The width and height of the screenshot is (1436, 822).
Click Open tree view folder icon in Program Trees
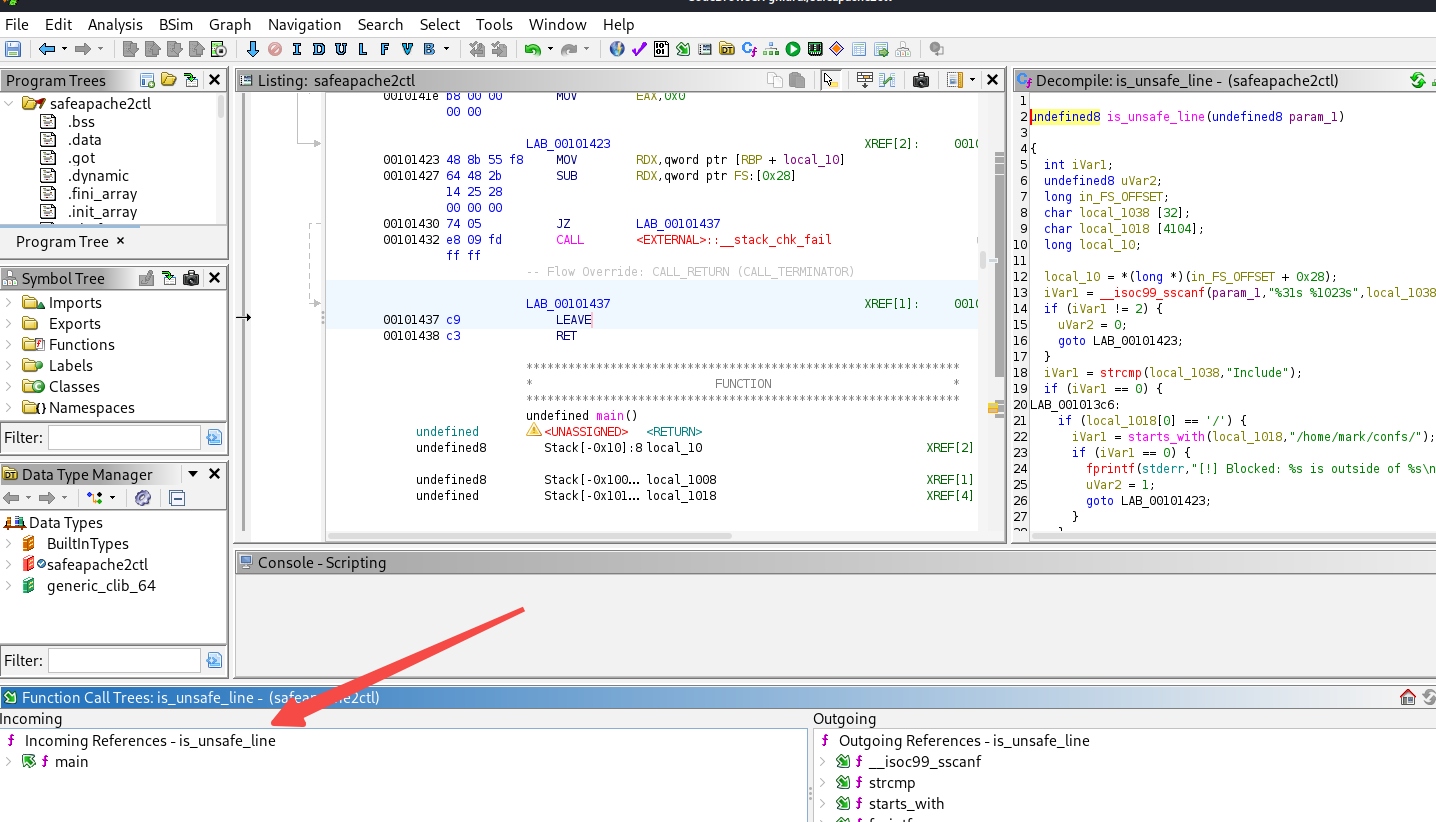(x=169, y=80)
